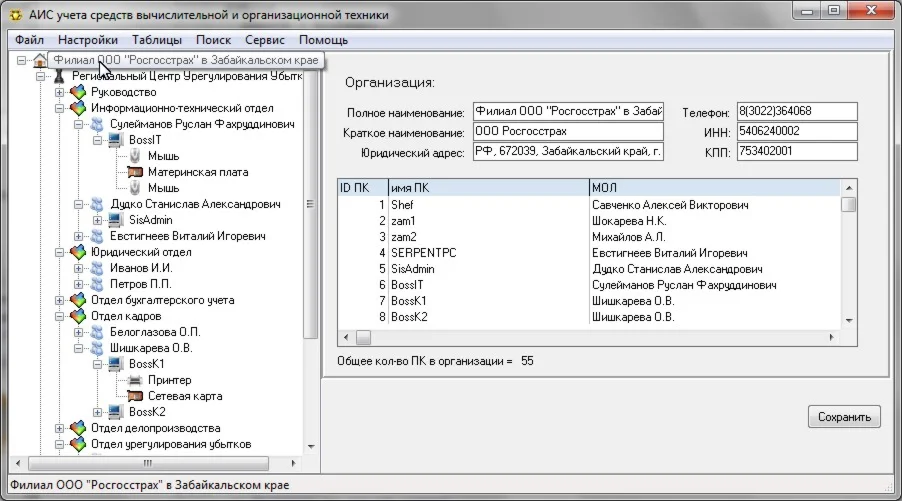Click the Сетевая карта network card icon

pos(134,397)
